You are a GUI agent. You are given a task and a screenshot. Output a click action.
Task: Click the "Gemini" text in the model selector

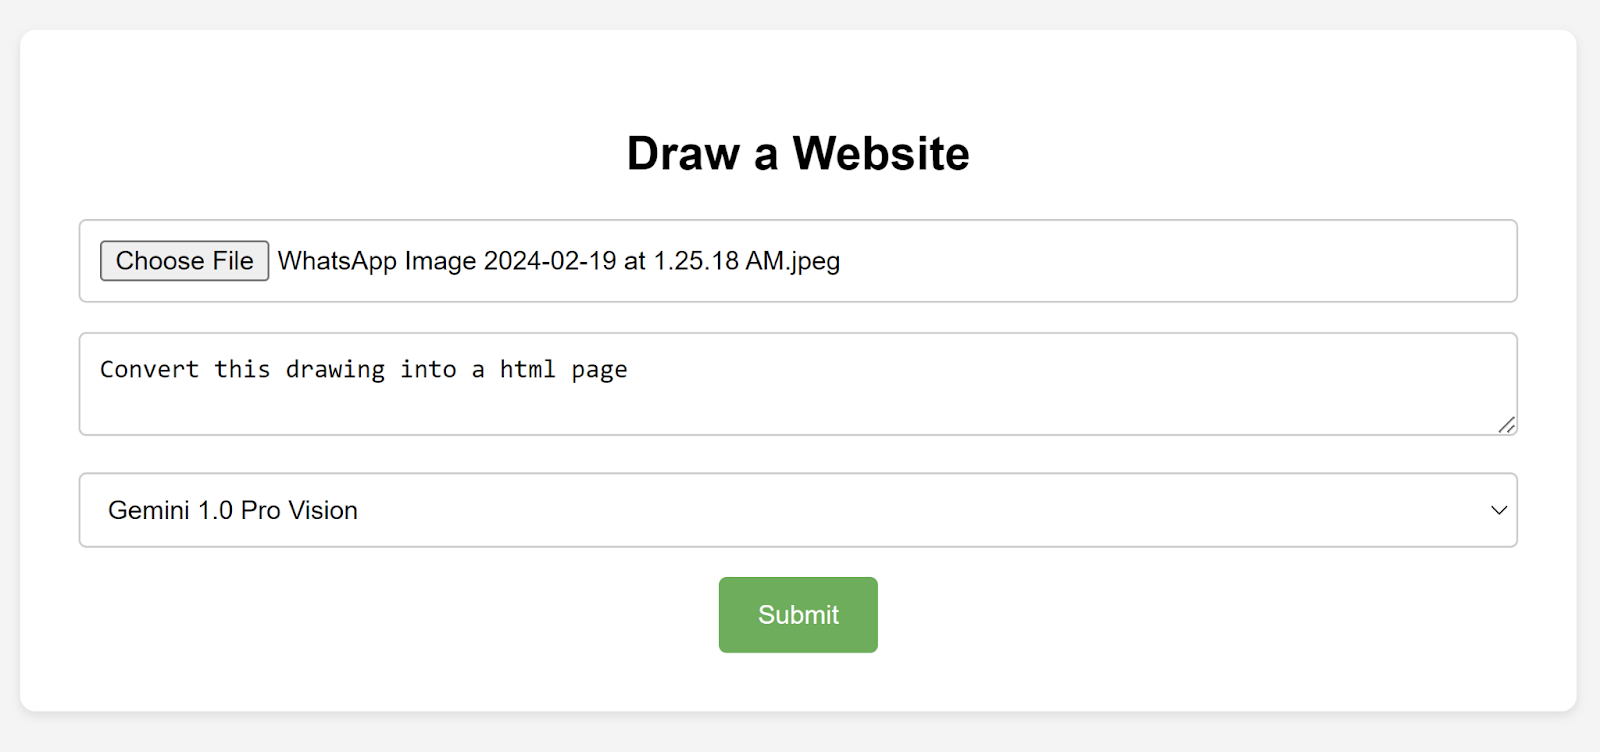click(x=148, y=510)
